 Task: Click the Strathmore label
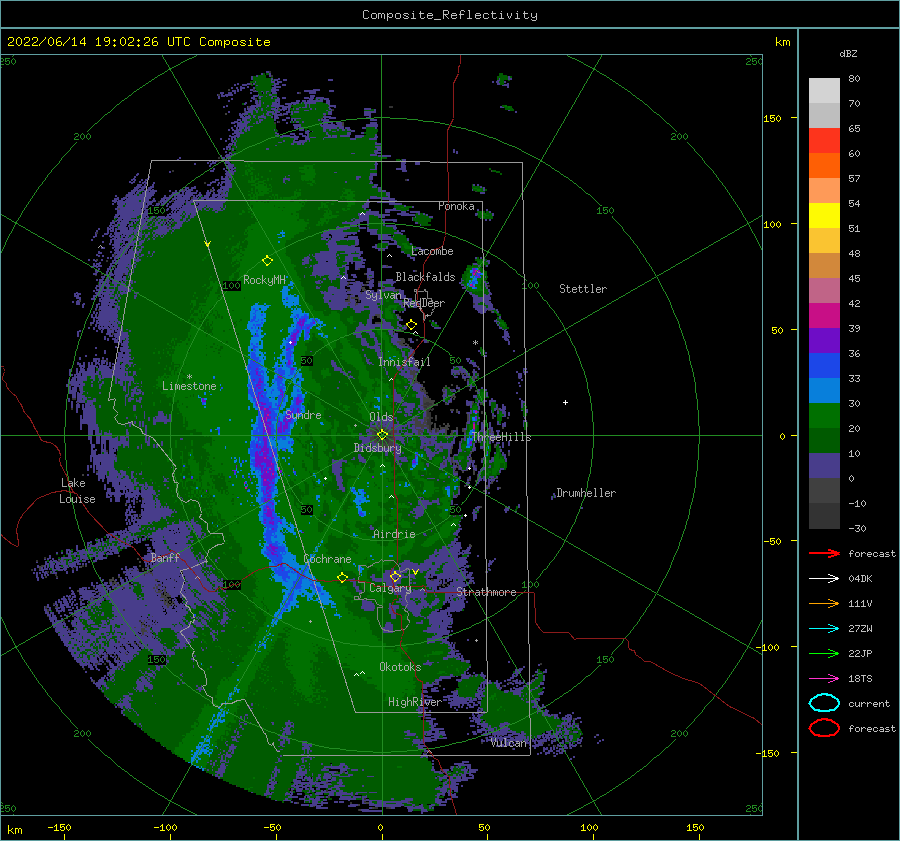[x=486, y=592]
